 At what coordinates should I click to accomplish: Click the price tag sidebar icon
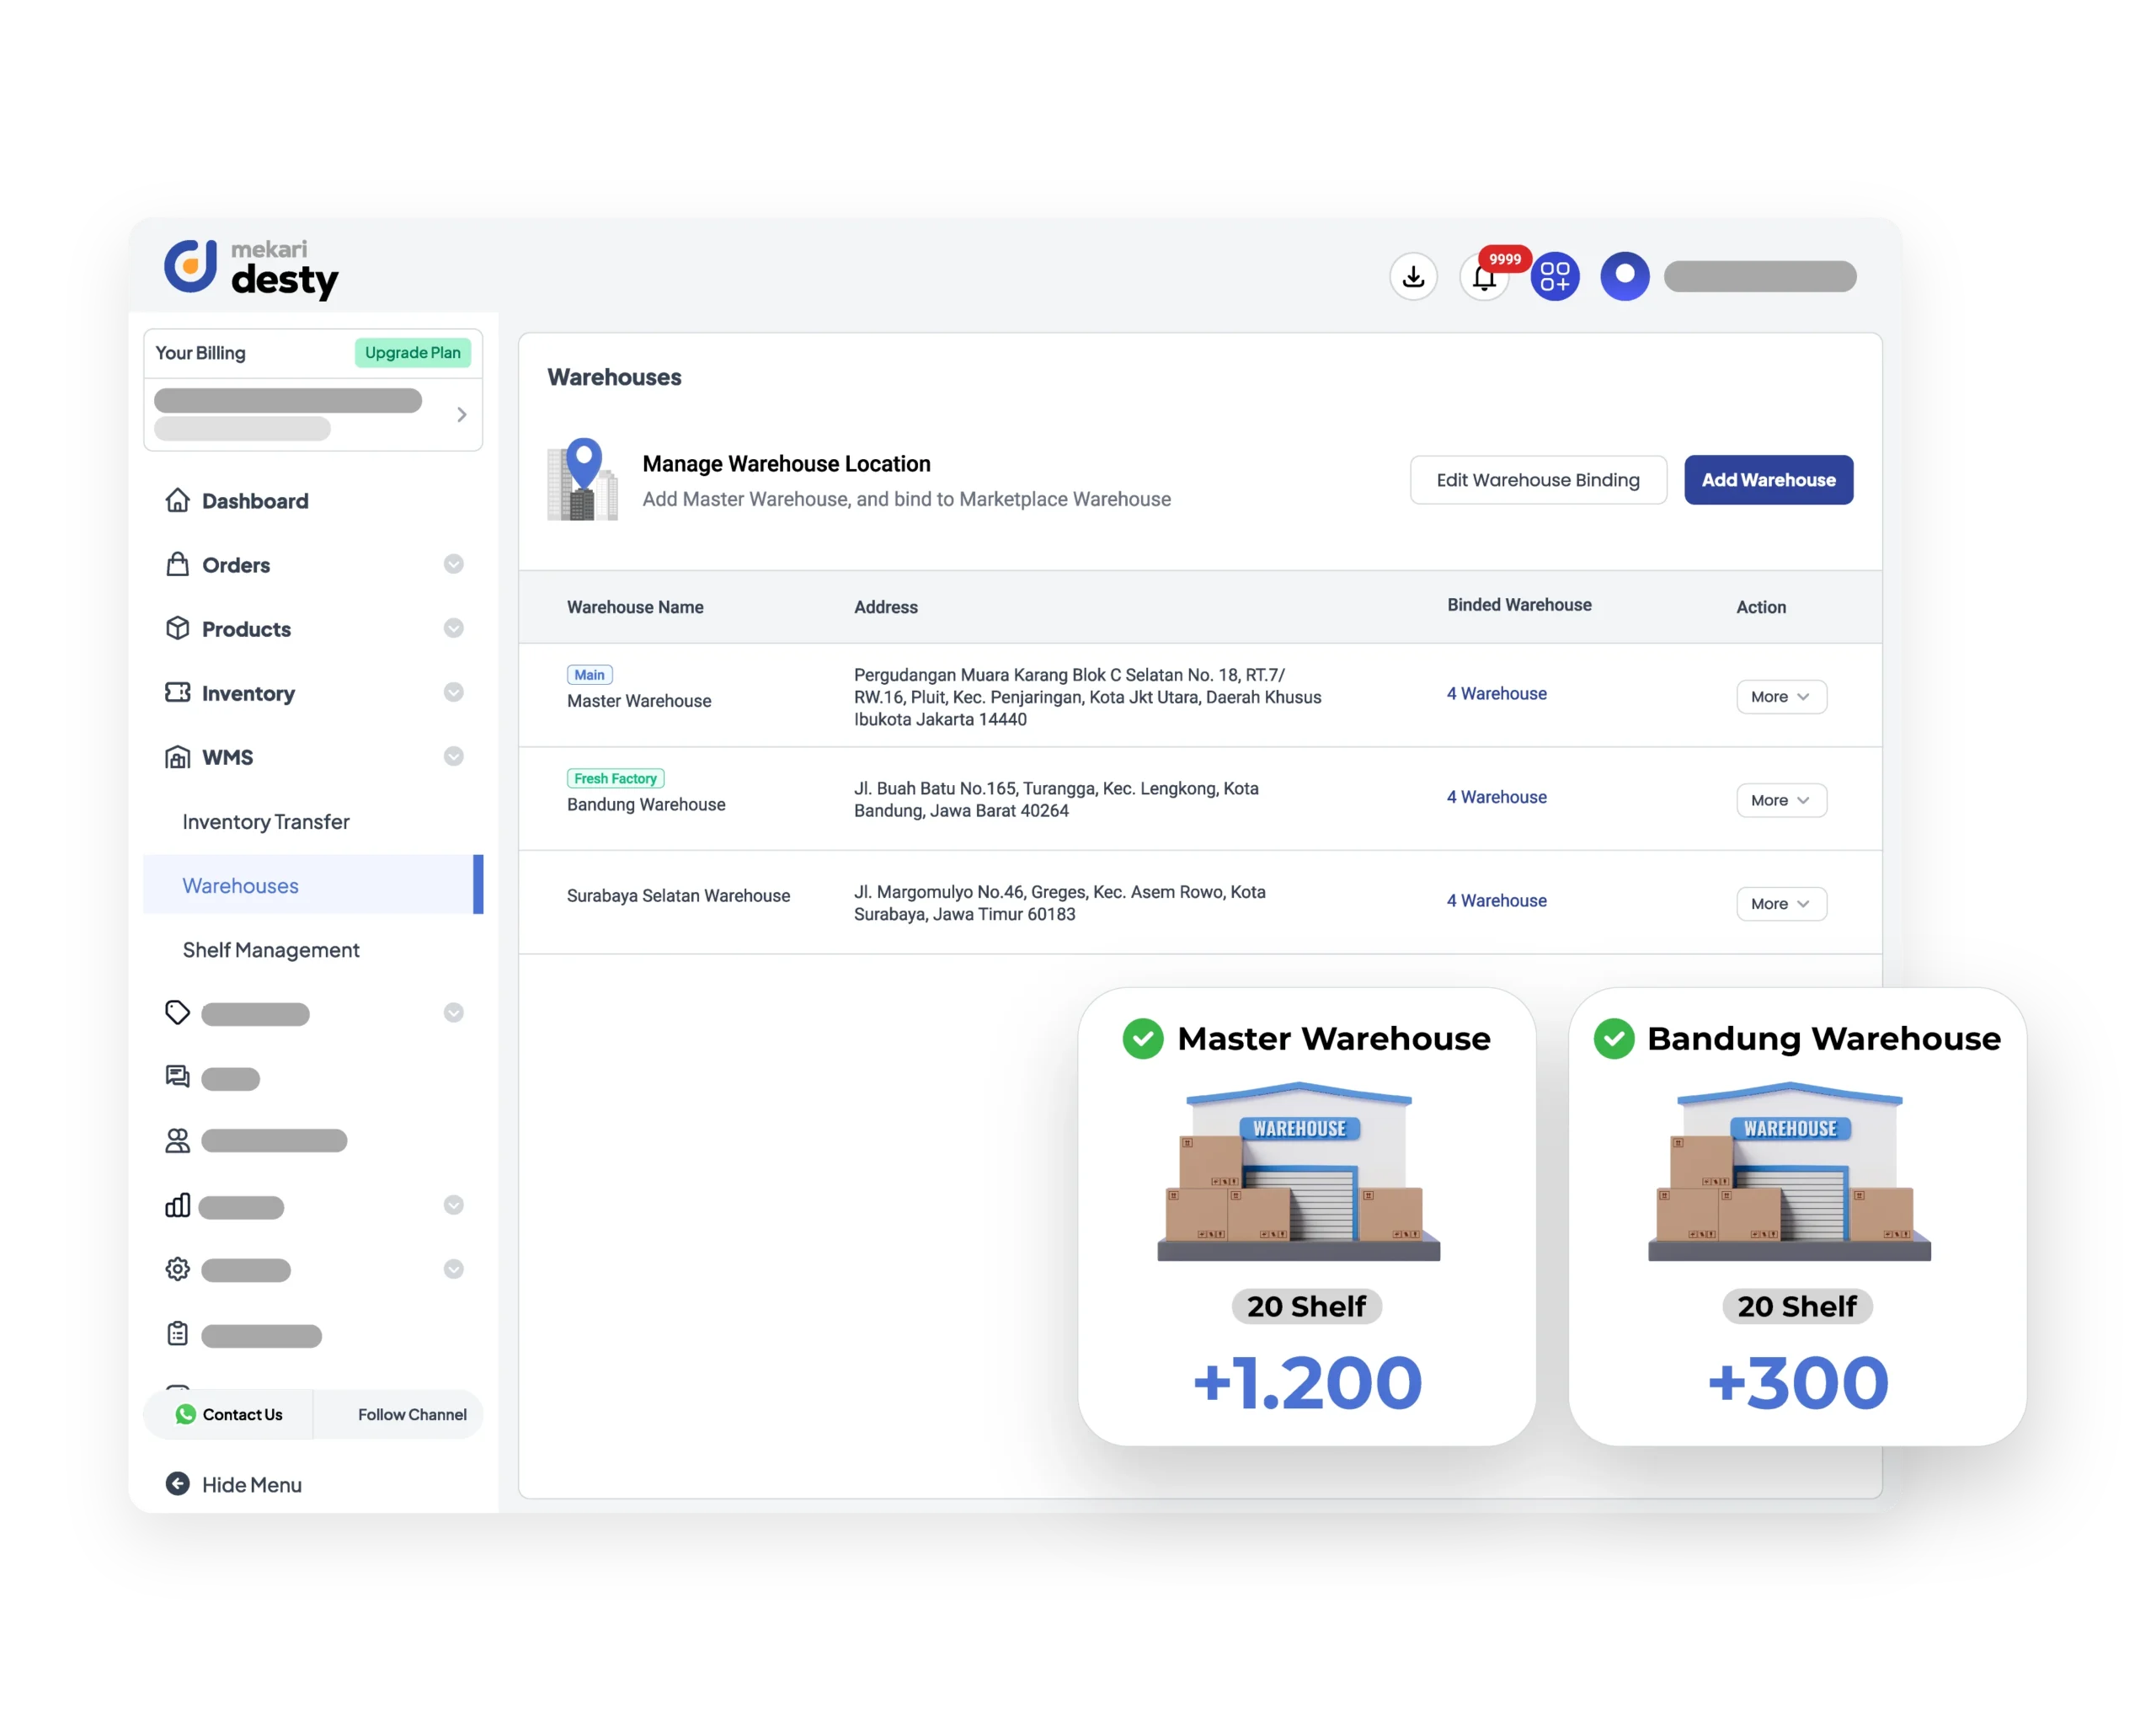pyautogui.click(x=178, y=1012)
